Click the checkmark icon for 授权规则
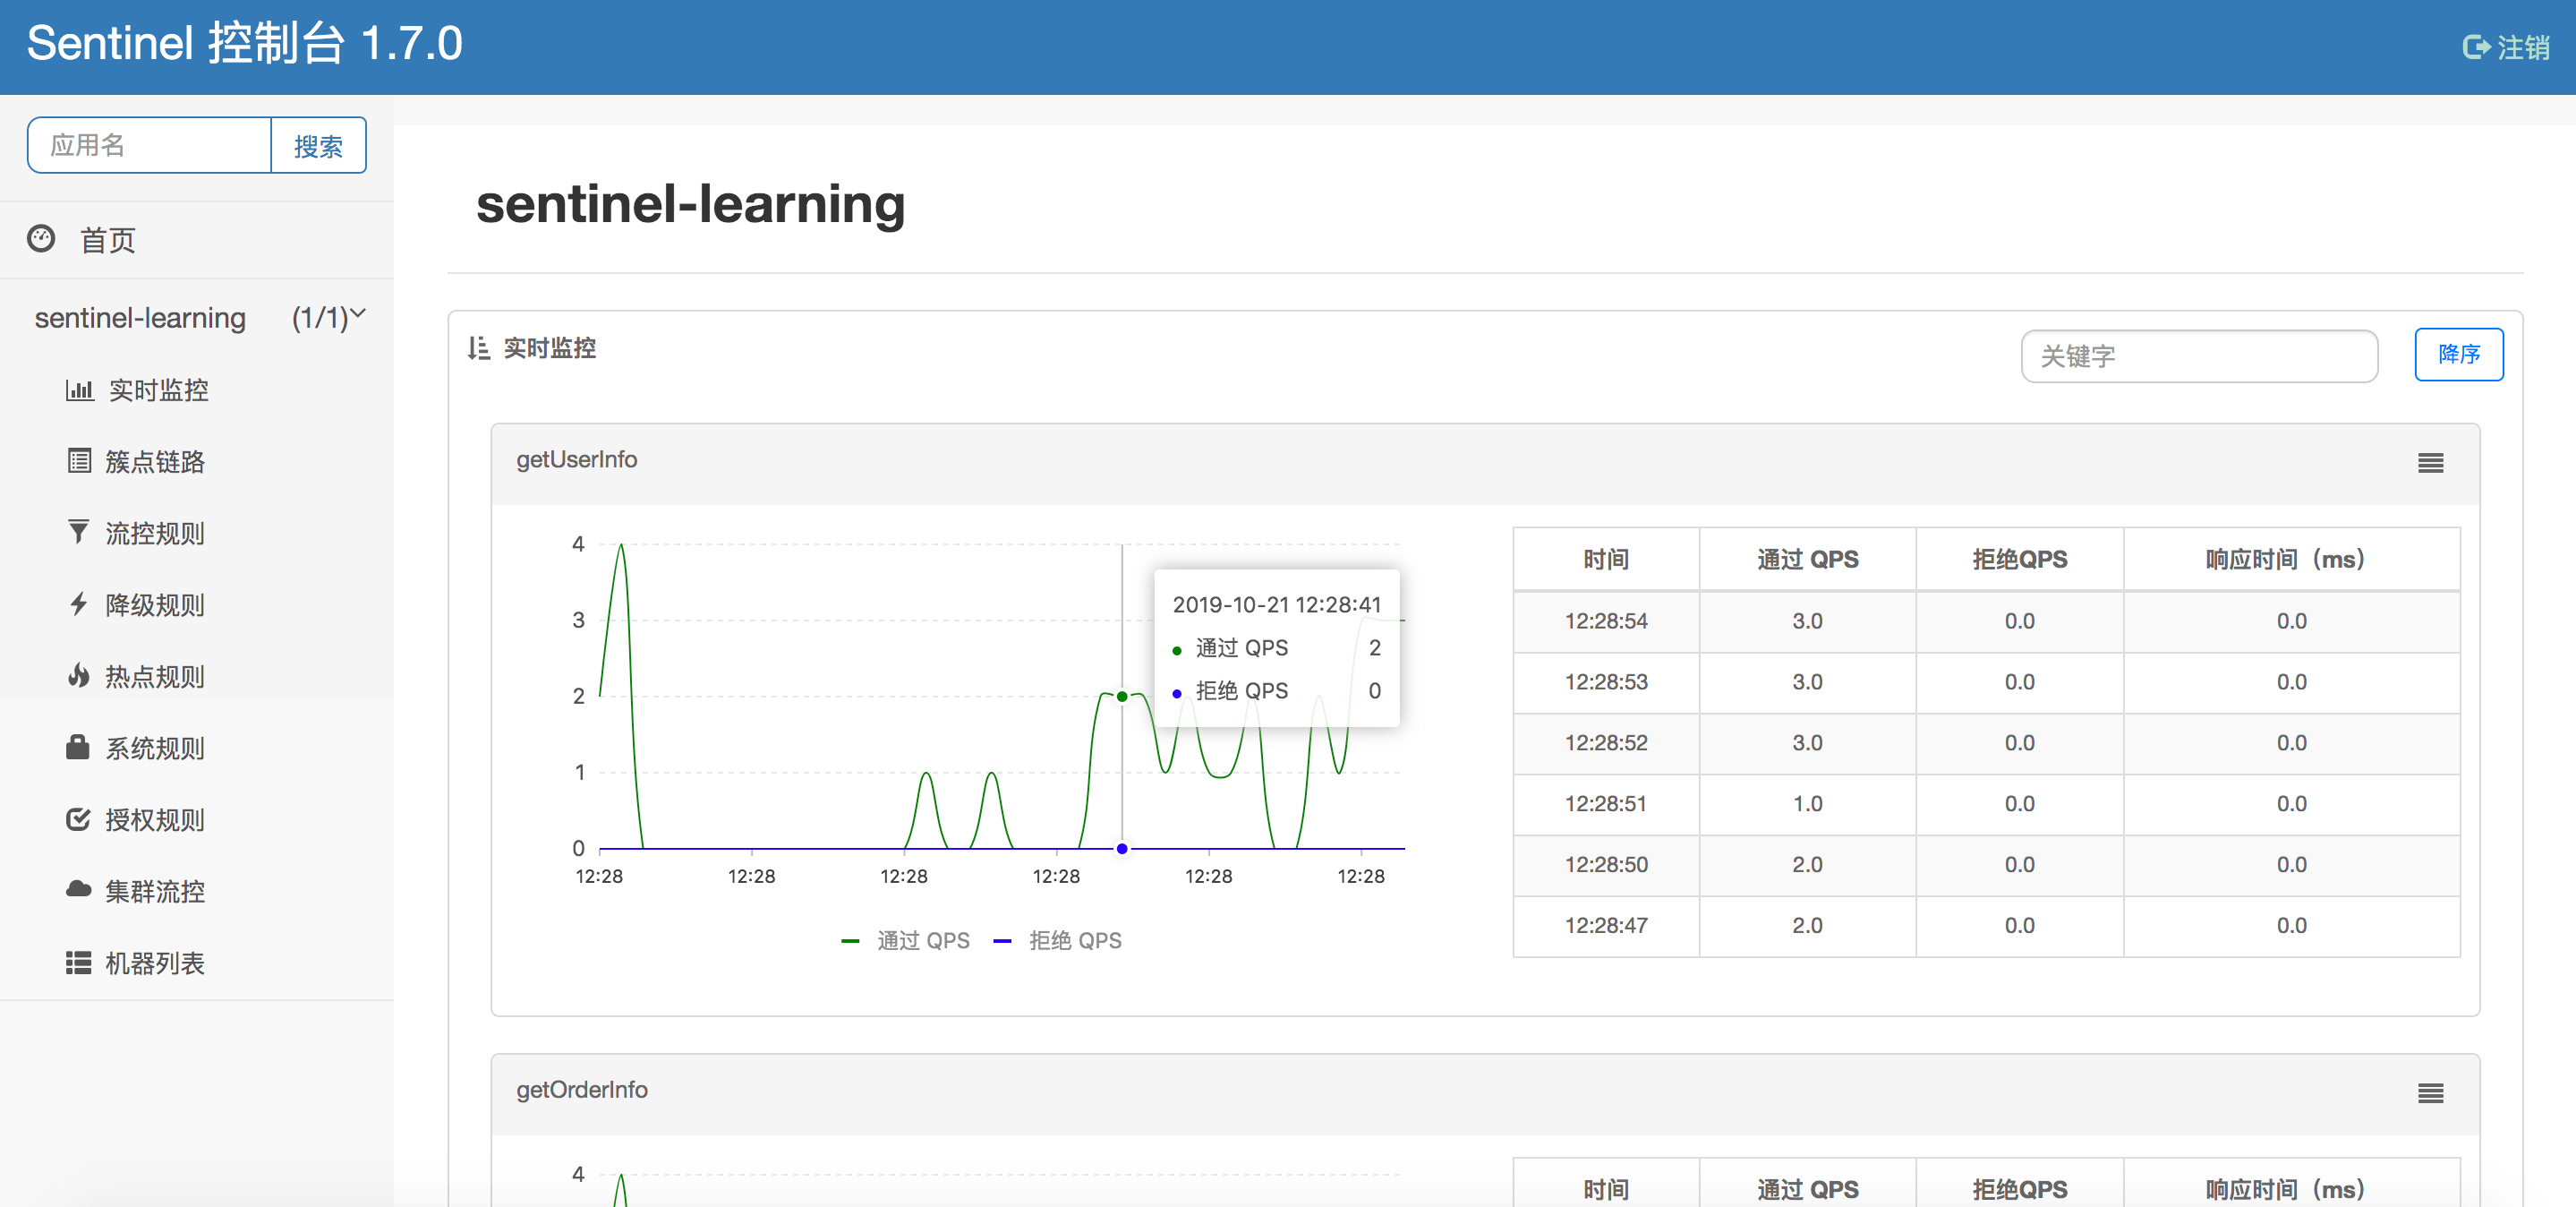 [78, 819]
